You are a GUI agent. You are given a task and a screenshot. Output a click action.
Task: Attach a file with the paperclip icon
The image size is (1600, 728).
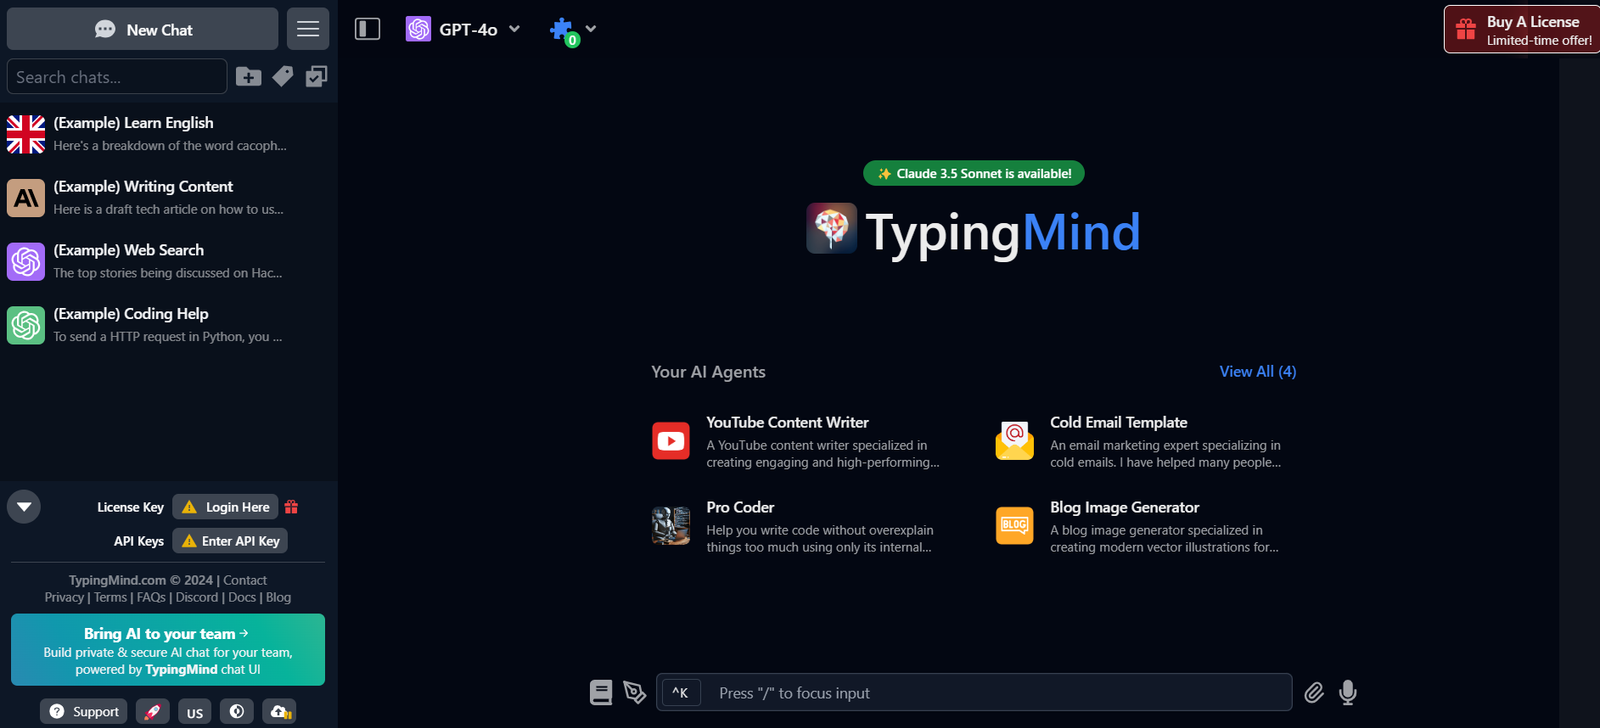tap(1314, 692)
